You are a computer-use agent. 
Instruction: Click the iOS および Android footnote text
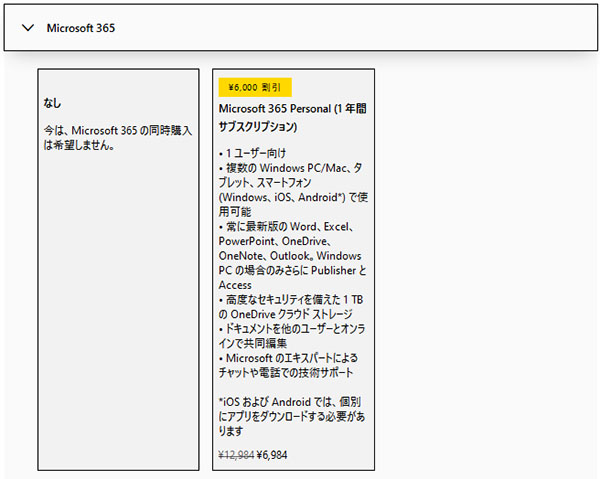coord(292,416)
